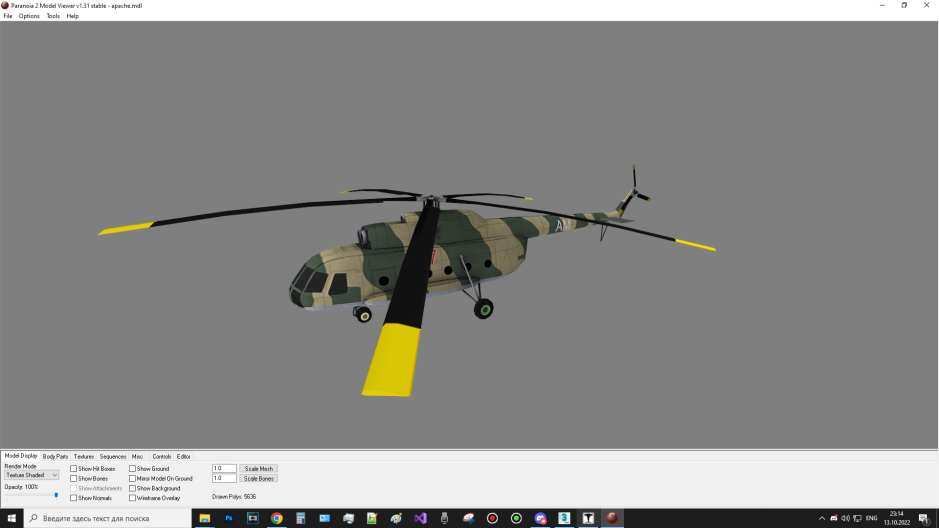The height and width of the screenshot is (528, 939).
Task: Open the notification center icon
Action: pos(925,518)
